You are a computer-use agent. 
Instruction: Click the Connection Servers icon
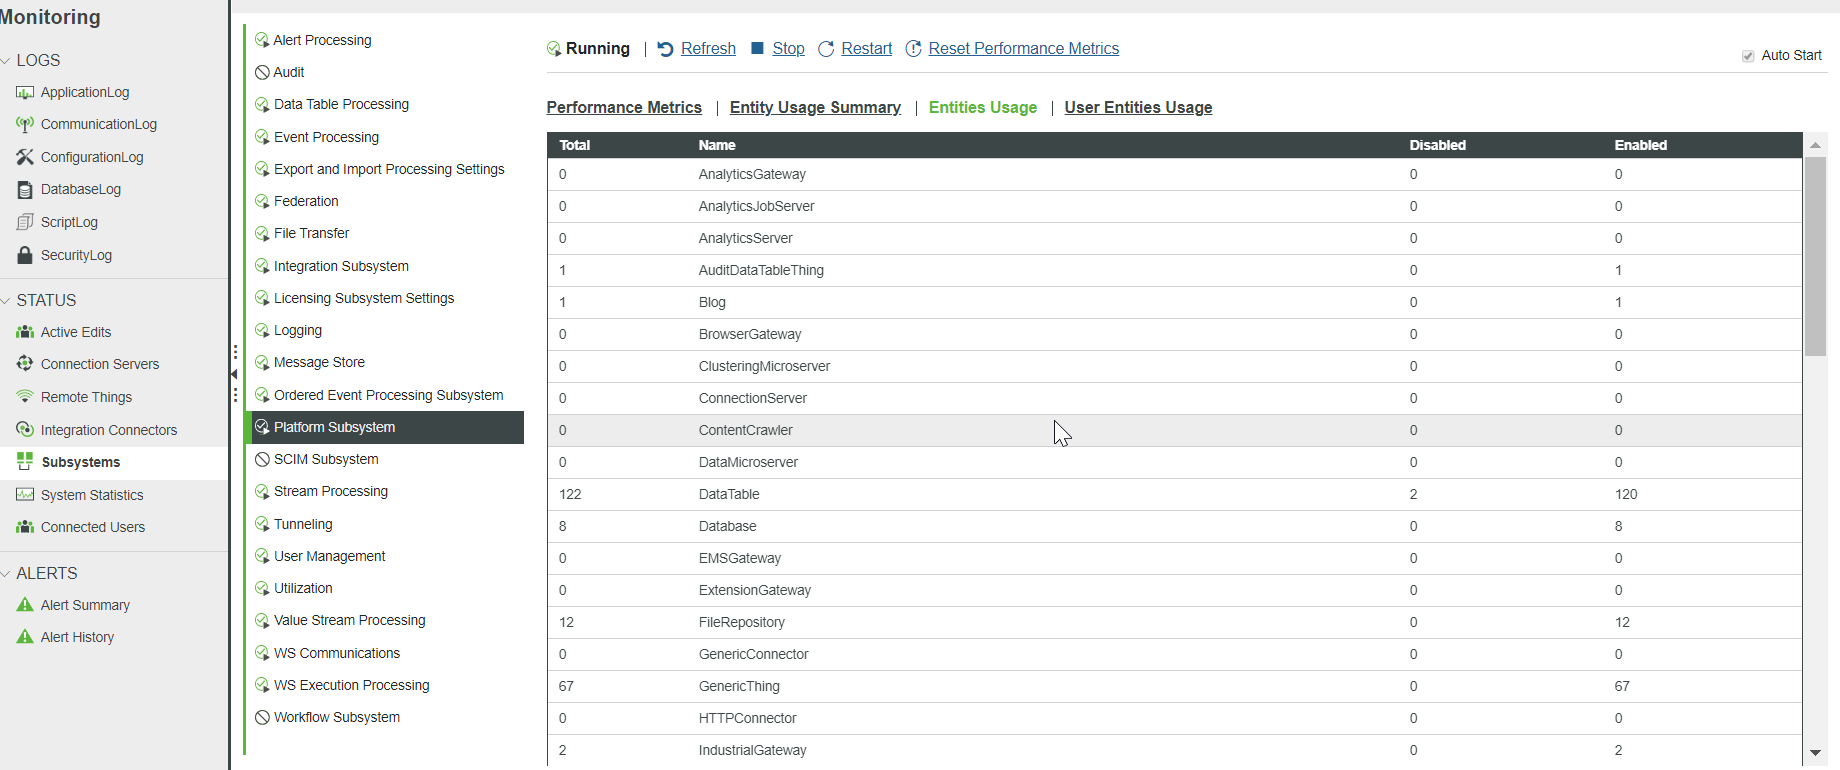coord(25,364)
